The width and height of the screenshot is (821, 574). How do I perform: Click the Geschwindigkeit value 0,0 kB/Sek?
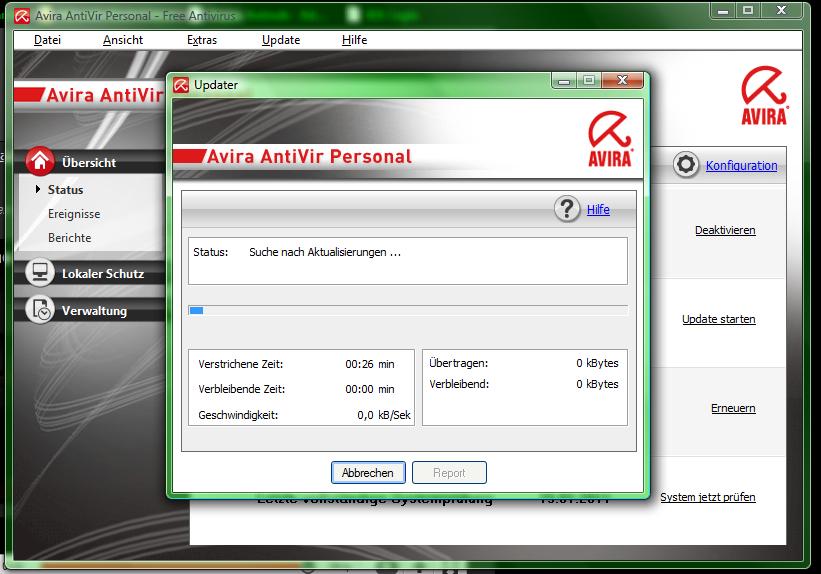tap(384, 415)
